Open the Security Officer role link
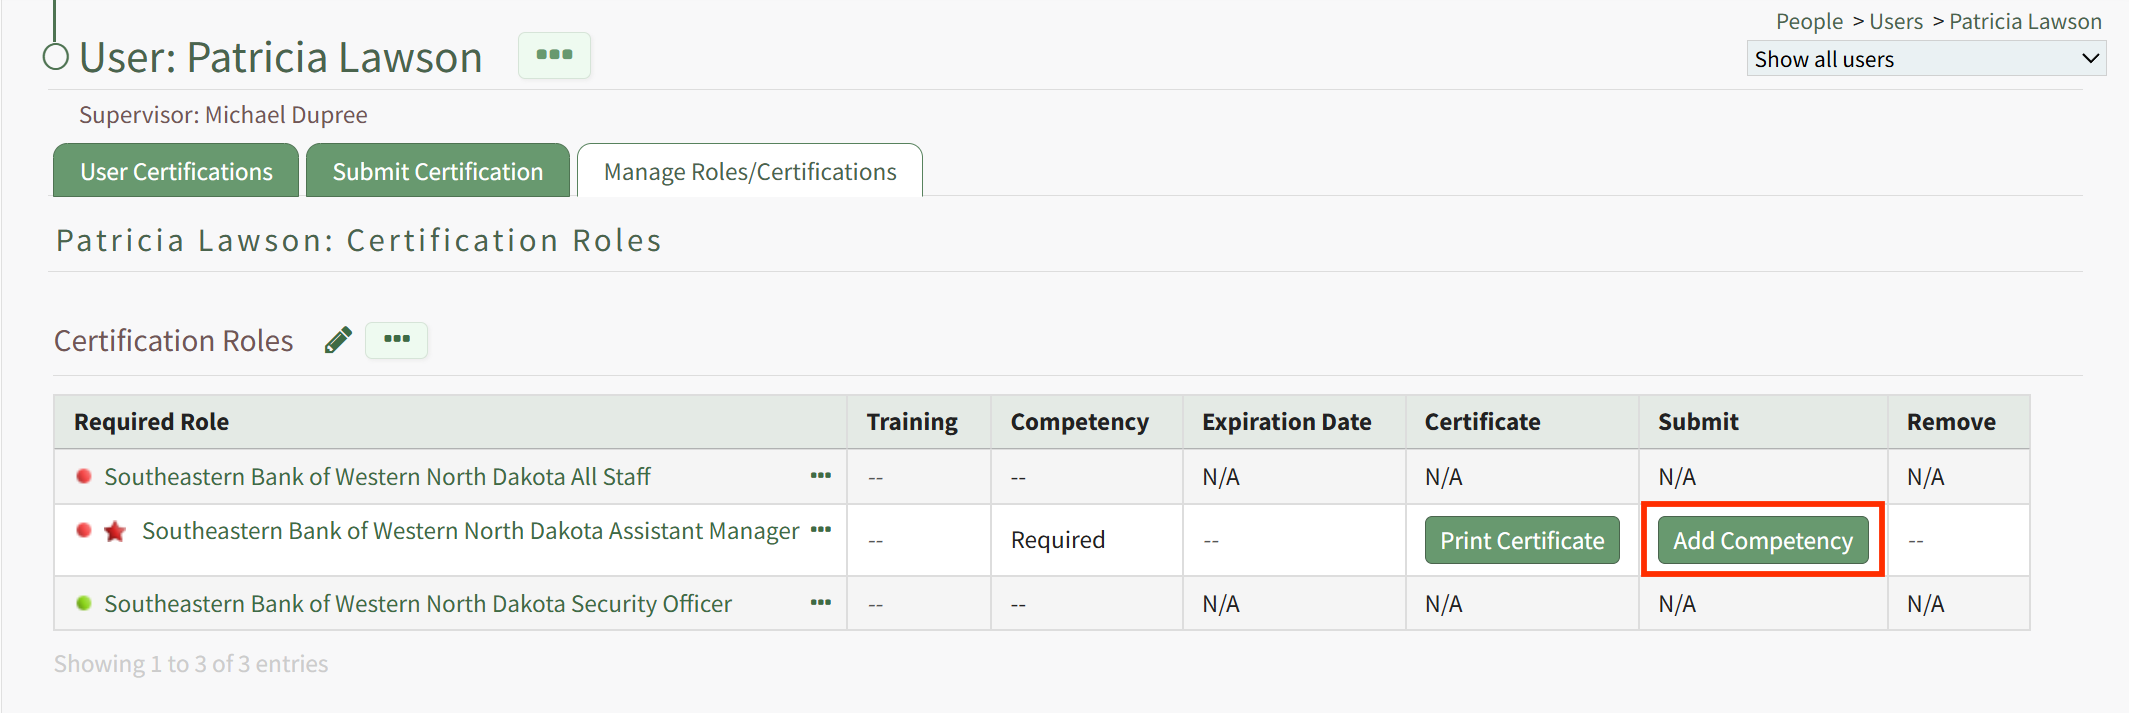Viewport: 2129px width, 713px height. coord(418,604)
